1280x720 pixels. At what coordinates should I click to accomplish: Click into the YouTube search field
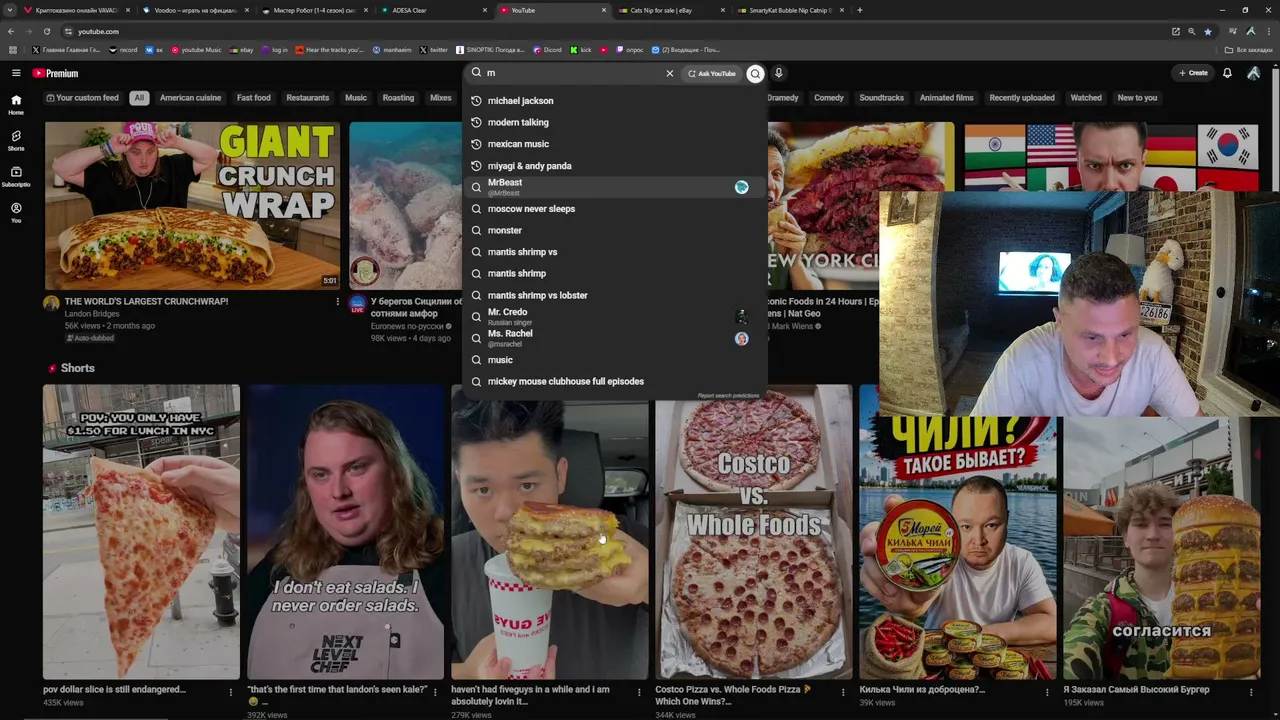tap(574, 73)
